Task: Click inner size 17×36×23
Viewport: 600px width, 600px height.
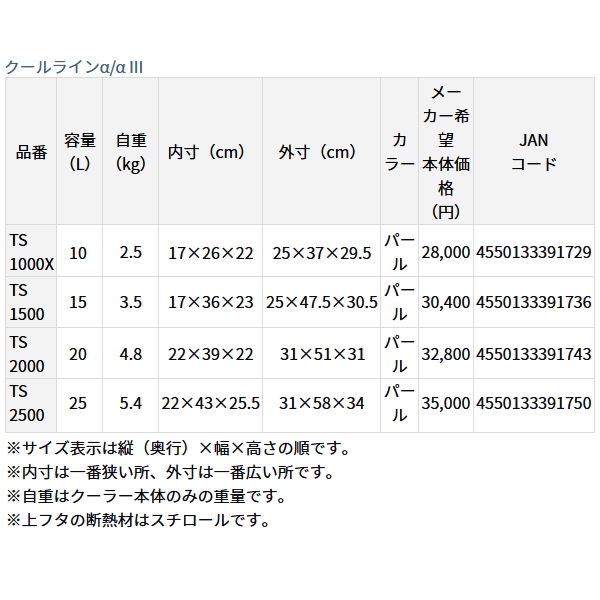Action: point(211,302)
